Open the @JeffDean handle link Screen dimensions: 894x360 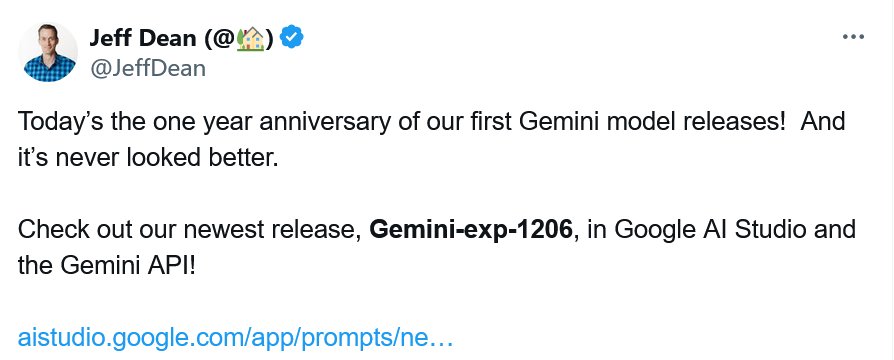click(x=148, y=68)
